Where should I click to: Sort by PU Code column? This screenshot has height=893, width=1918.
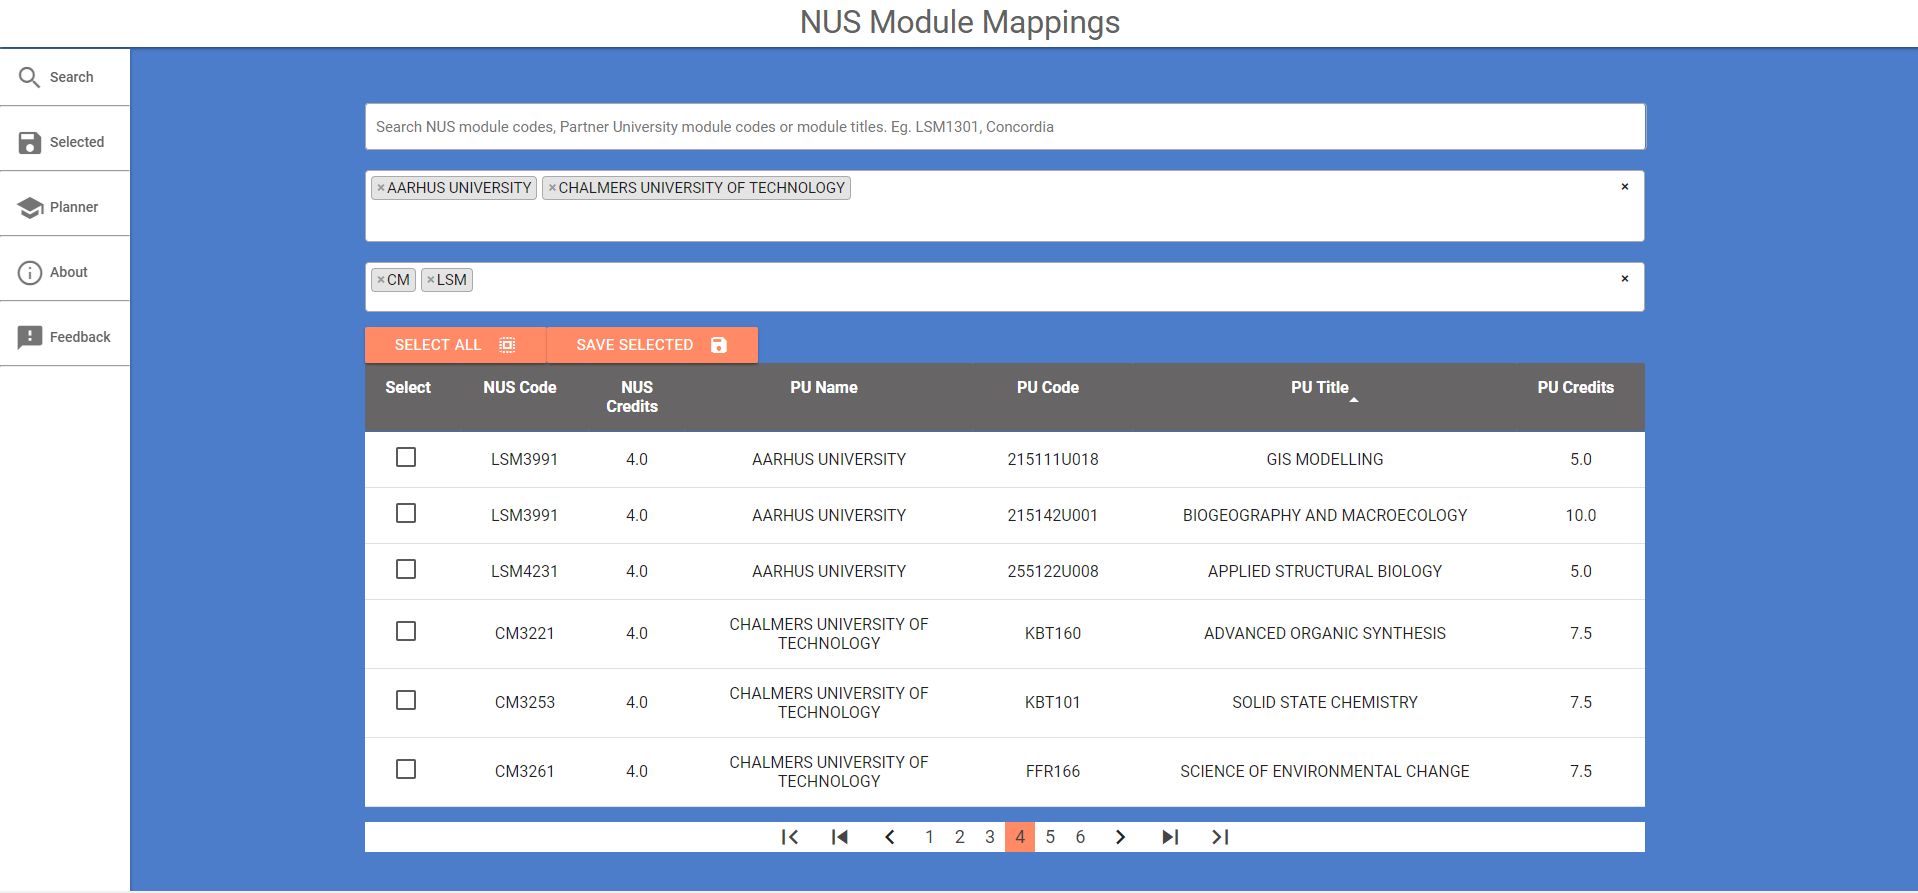1048,388
